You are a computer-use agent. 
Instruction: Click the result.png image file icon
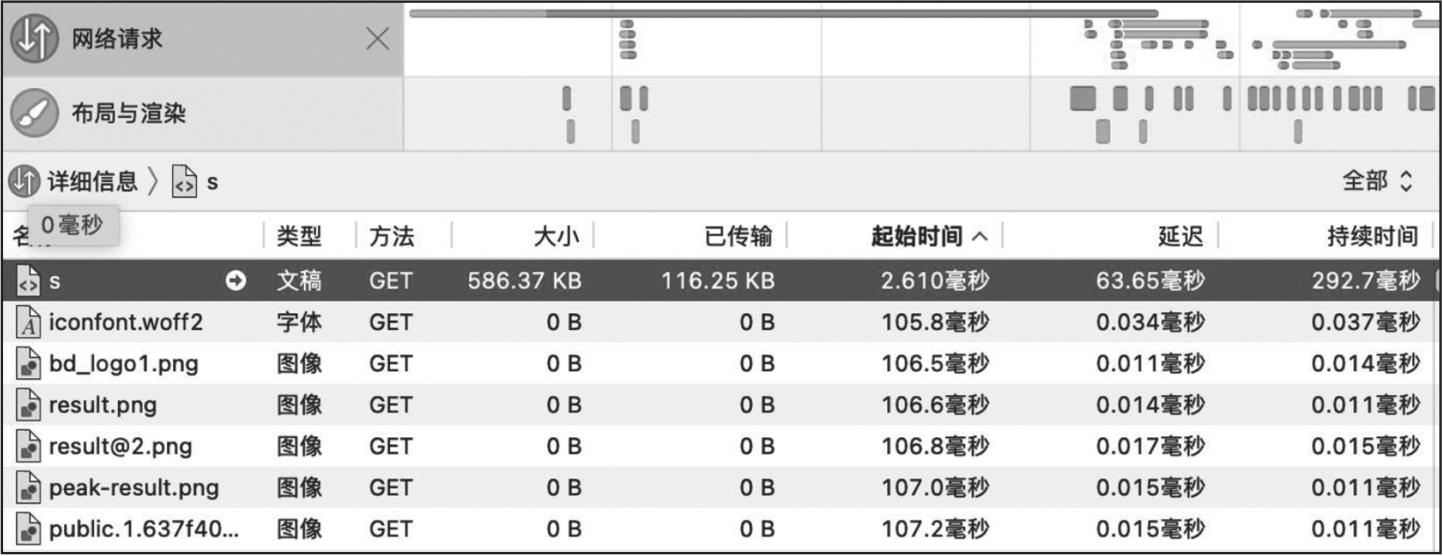29,405
